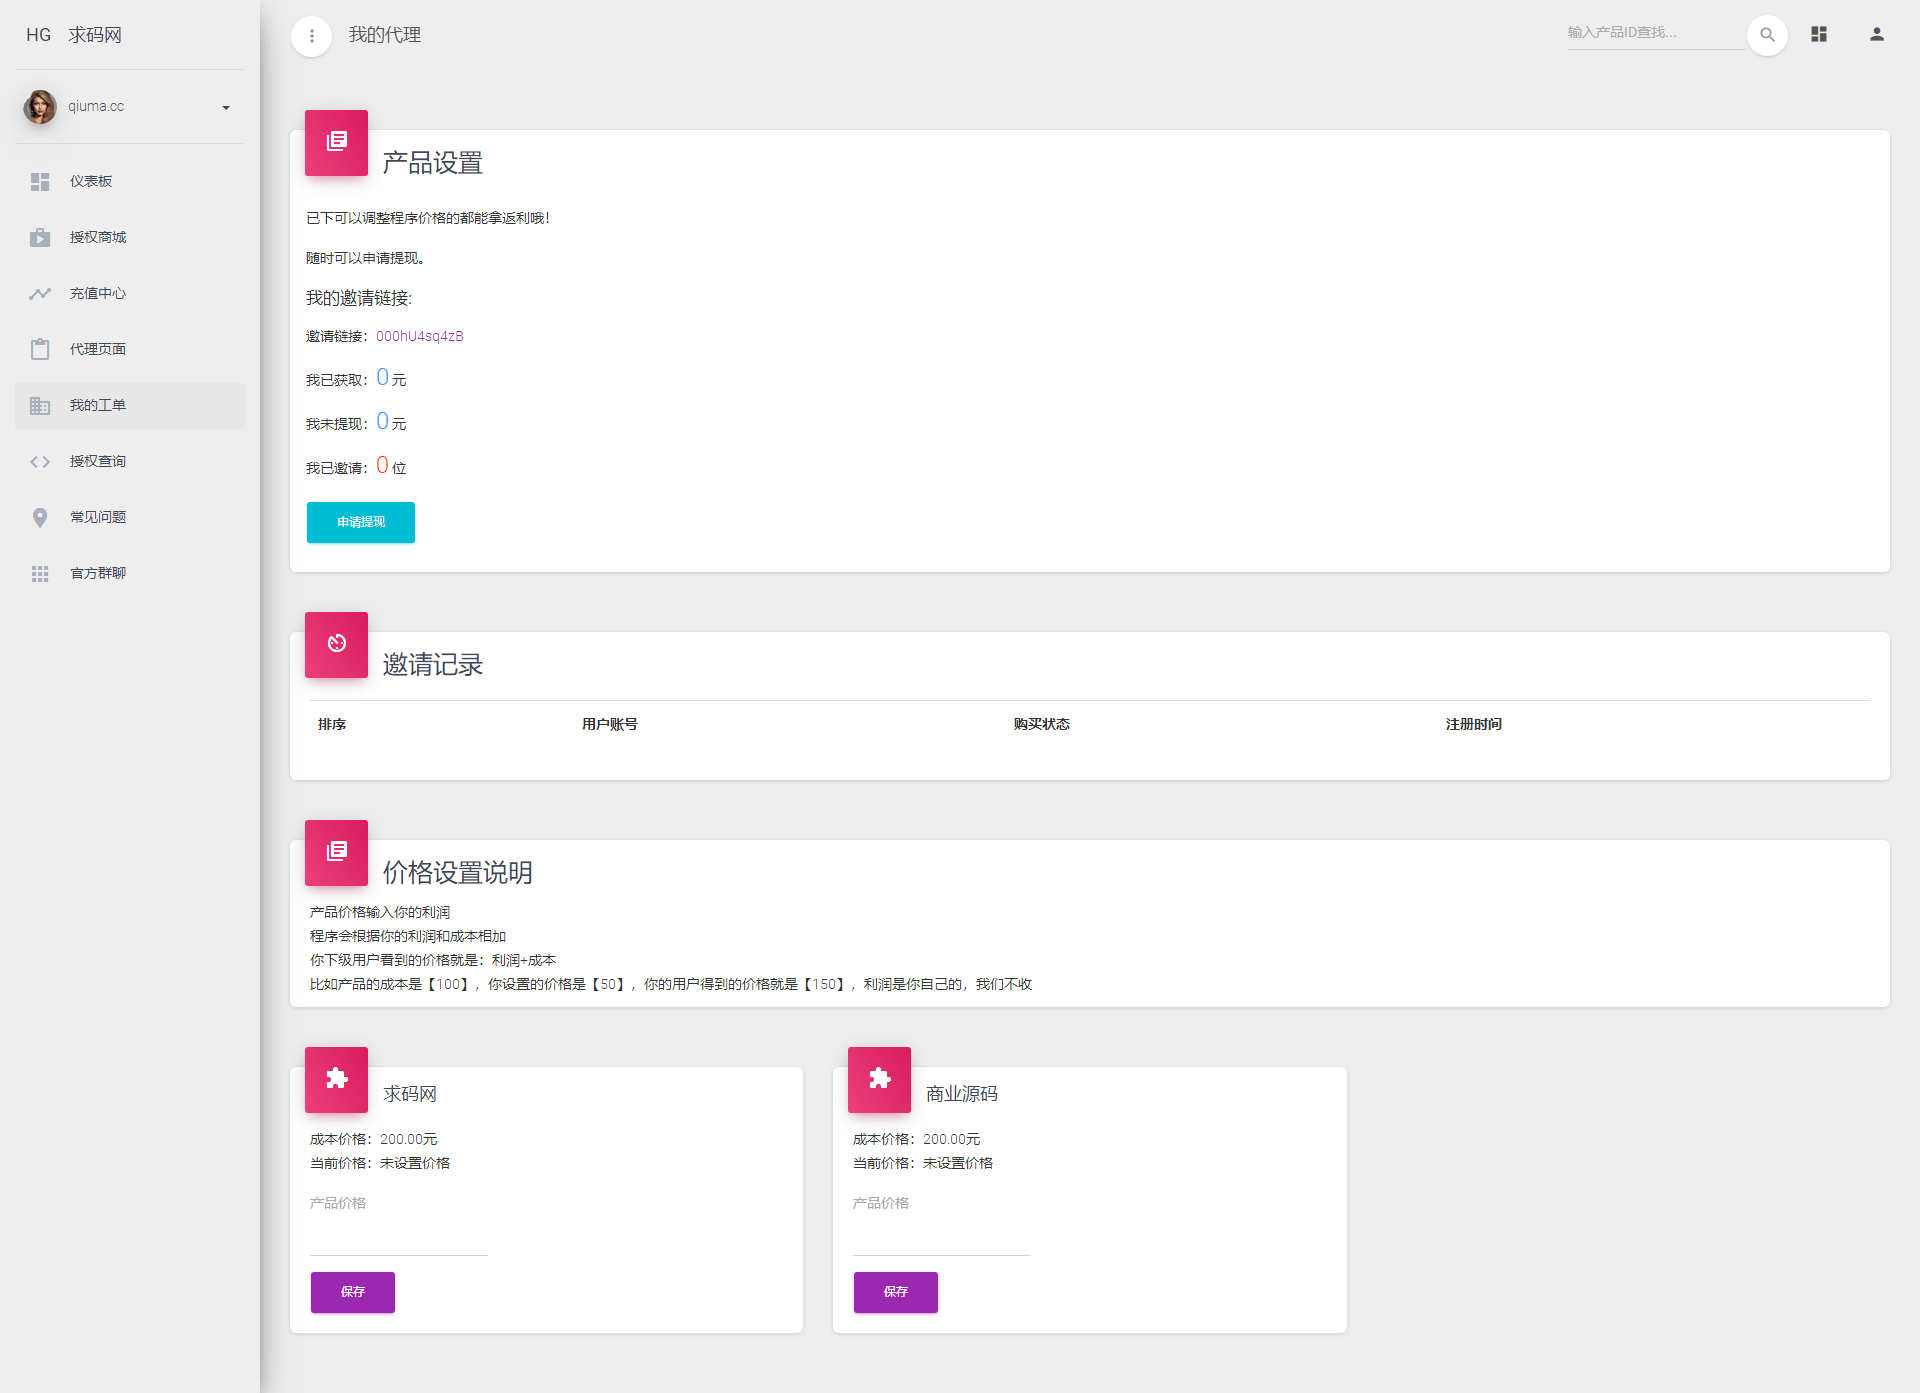Click the 购买状态 column header

point(1042,724)
